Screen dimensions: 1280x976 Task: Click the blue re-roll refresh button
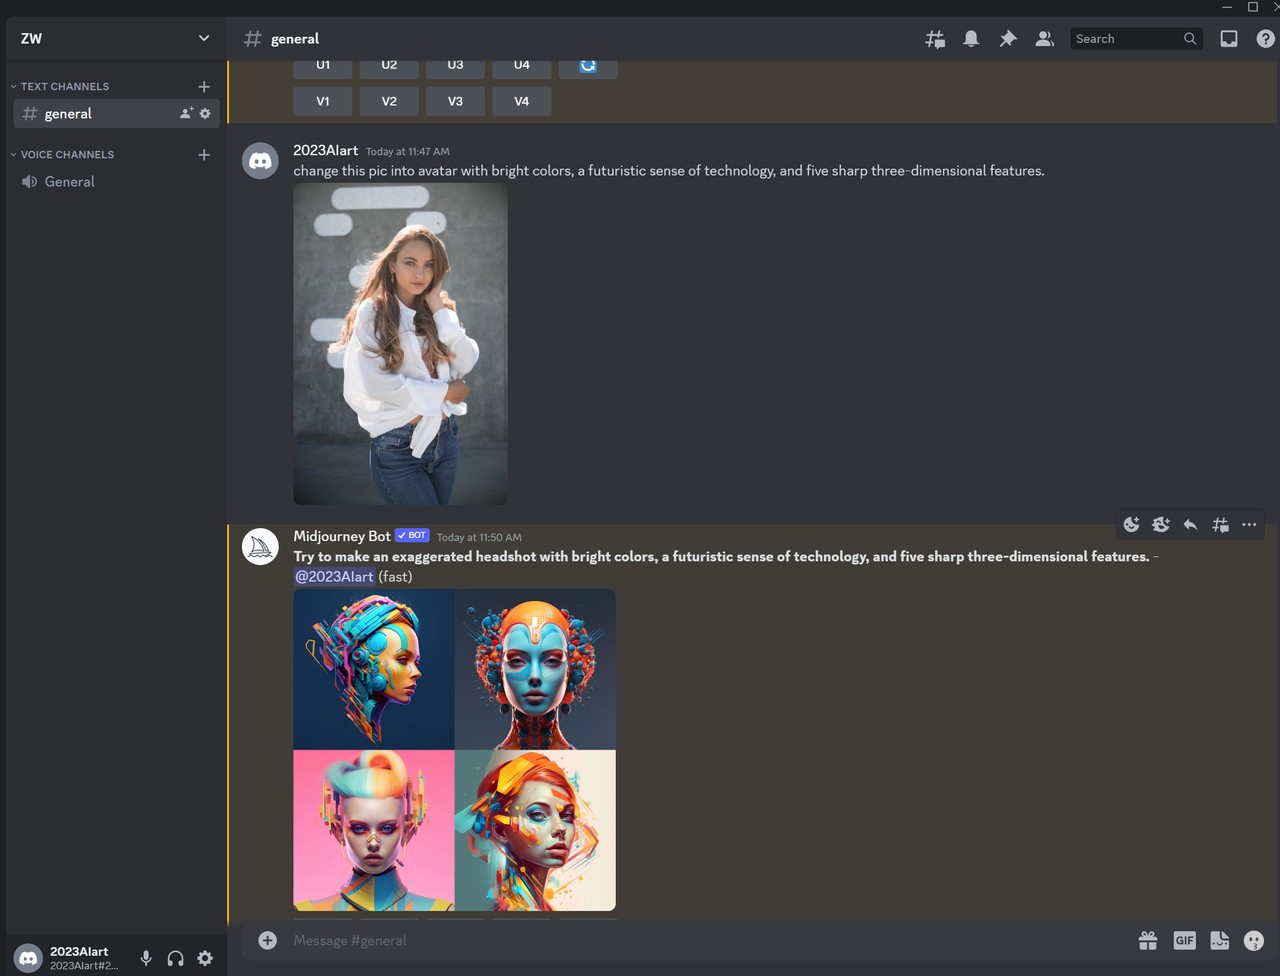click(x=588, y=67)
